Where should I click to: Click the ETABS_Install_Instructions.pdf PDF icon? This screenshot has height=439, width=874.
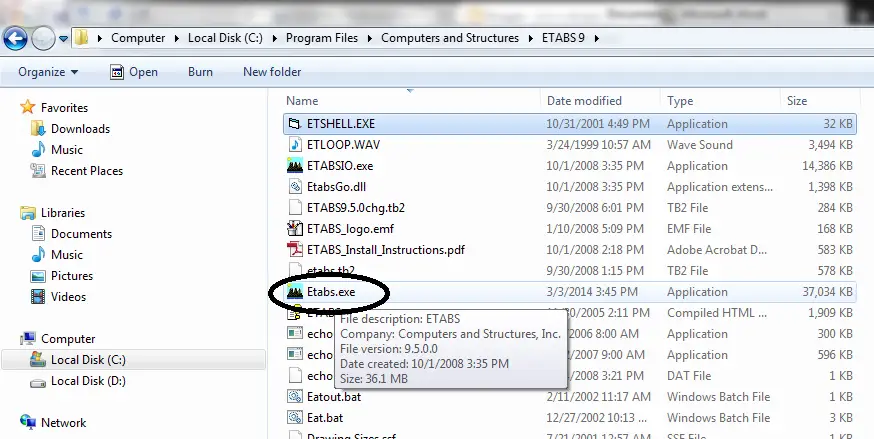tap(294, 250)
